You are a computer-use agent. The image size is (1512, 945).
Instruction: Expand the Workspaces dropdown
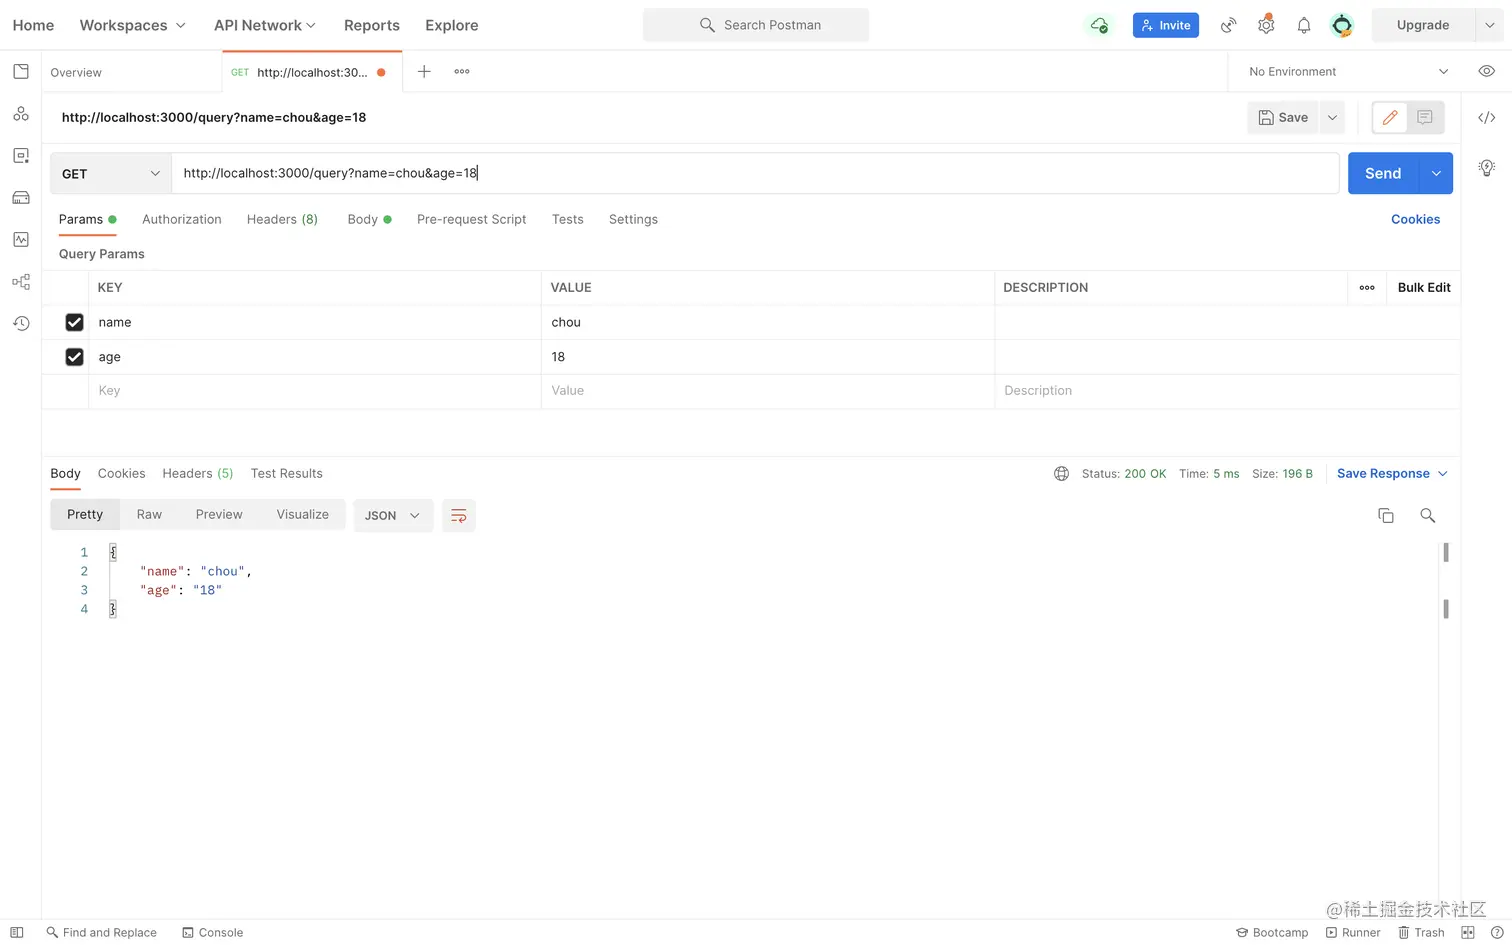click(x=132, y=25)
